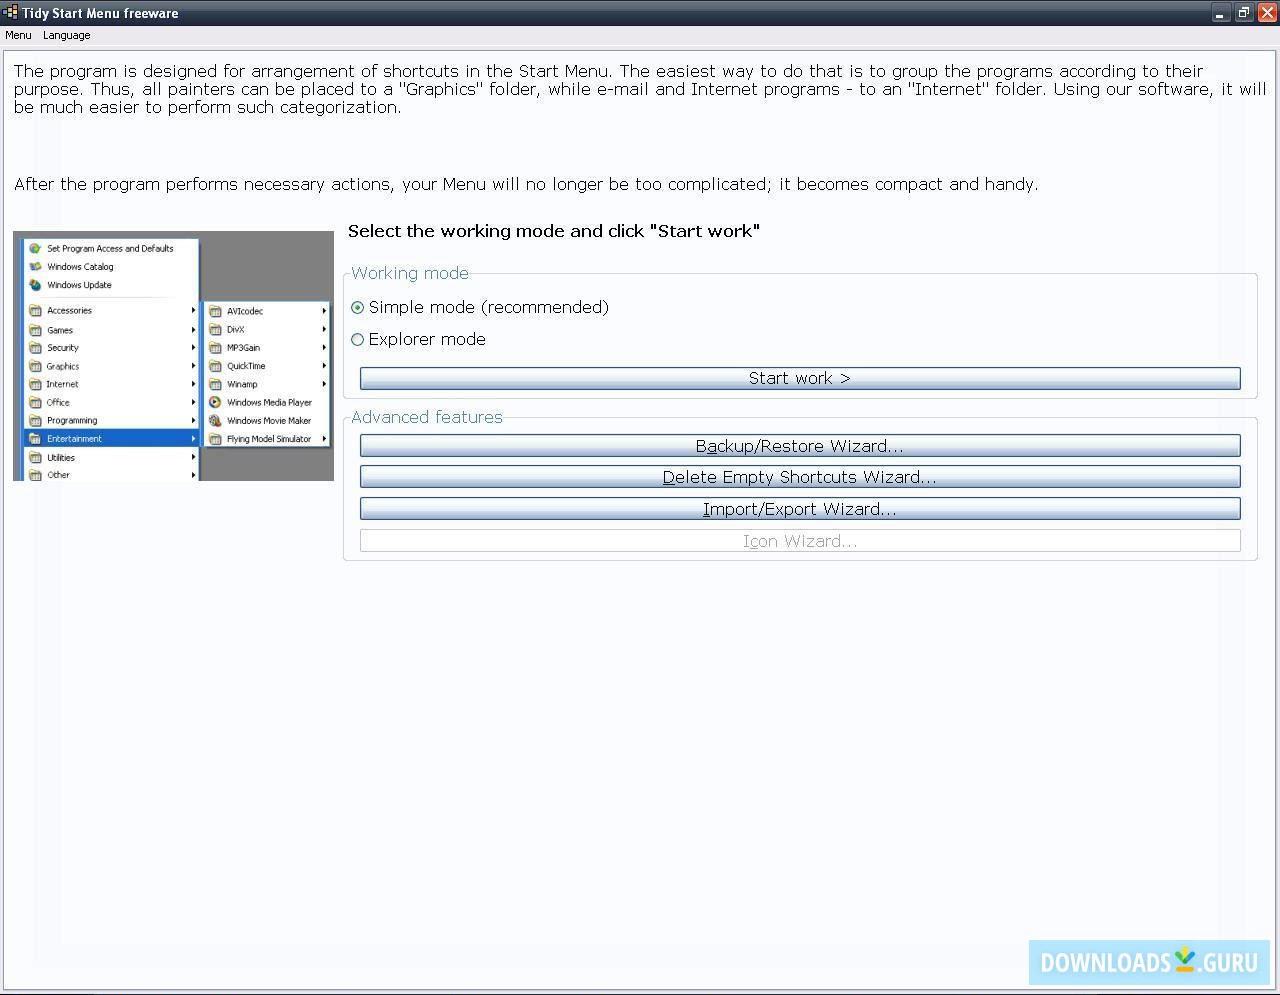Click the Windows Media Player icon in the menu preview
Screen dimensions: 1280x995
tap(213, 402)
